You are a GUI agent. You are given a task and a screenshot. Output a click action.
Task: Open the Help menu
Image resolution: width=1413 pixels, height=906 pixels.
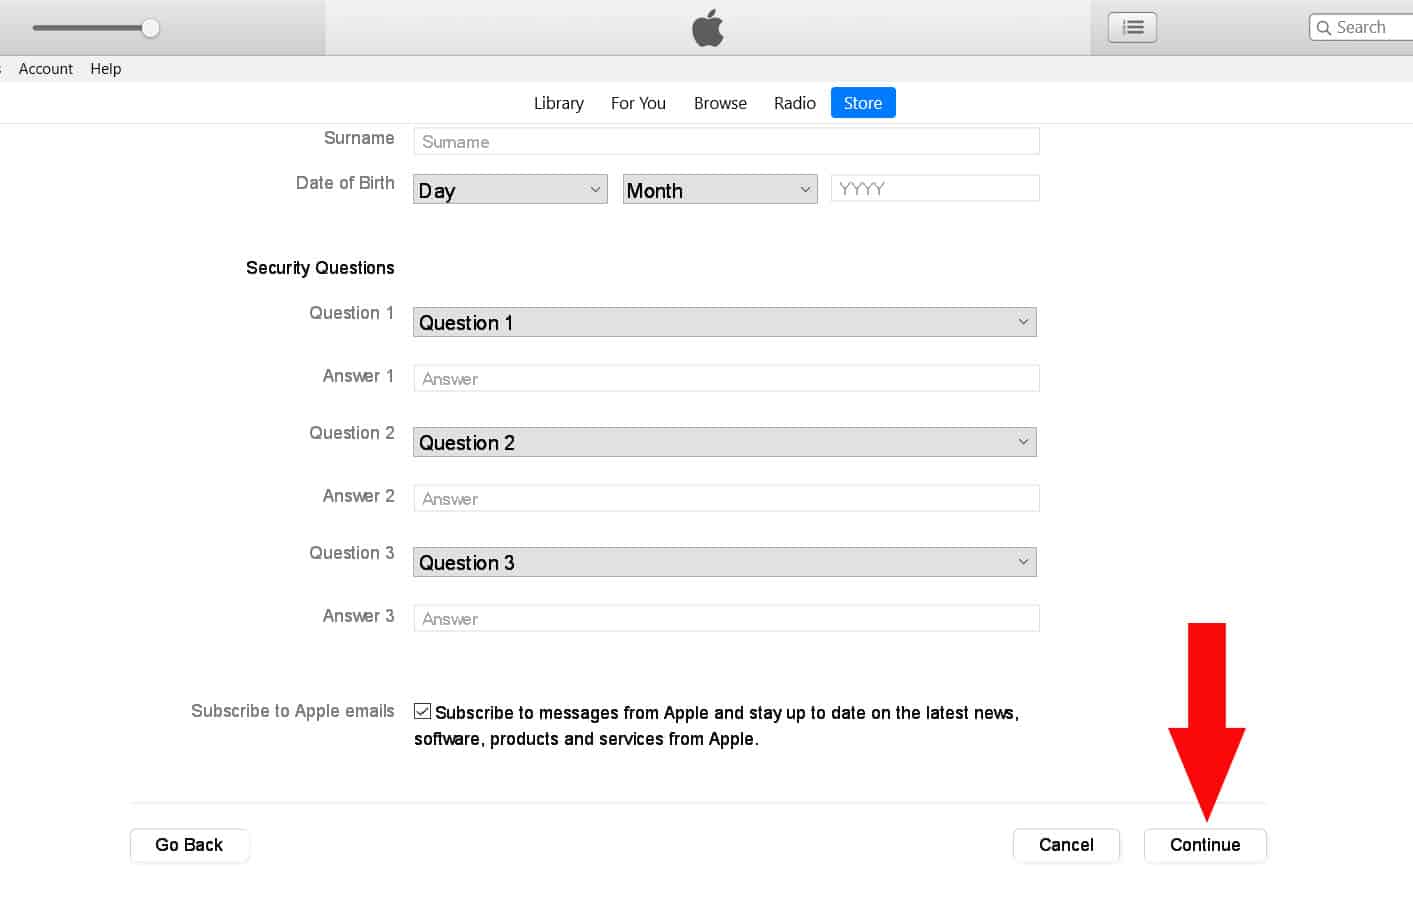(x=106, y=69)
